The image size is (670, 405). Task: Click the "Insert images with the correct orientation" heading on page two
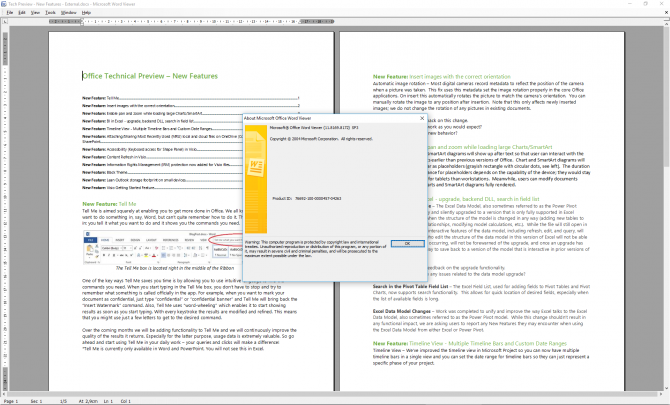pyautogui.click(x=441, y=76)
